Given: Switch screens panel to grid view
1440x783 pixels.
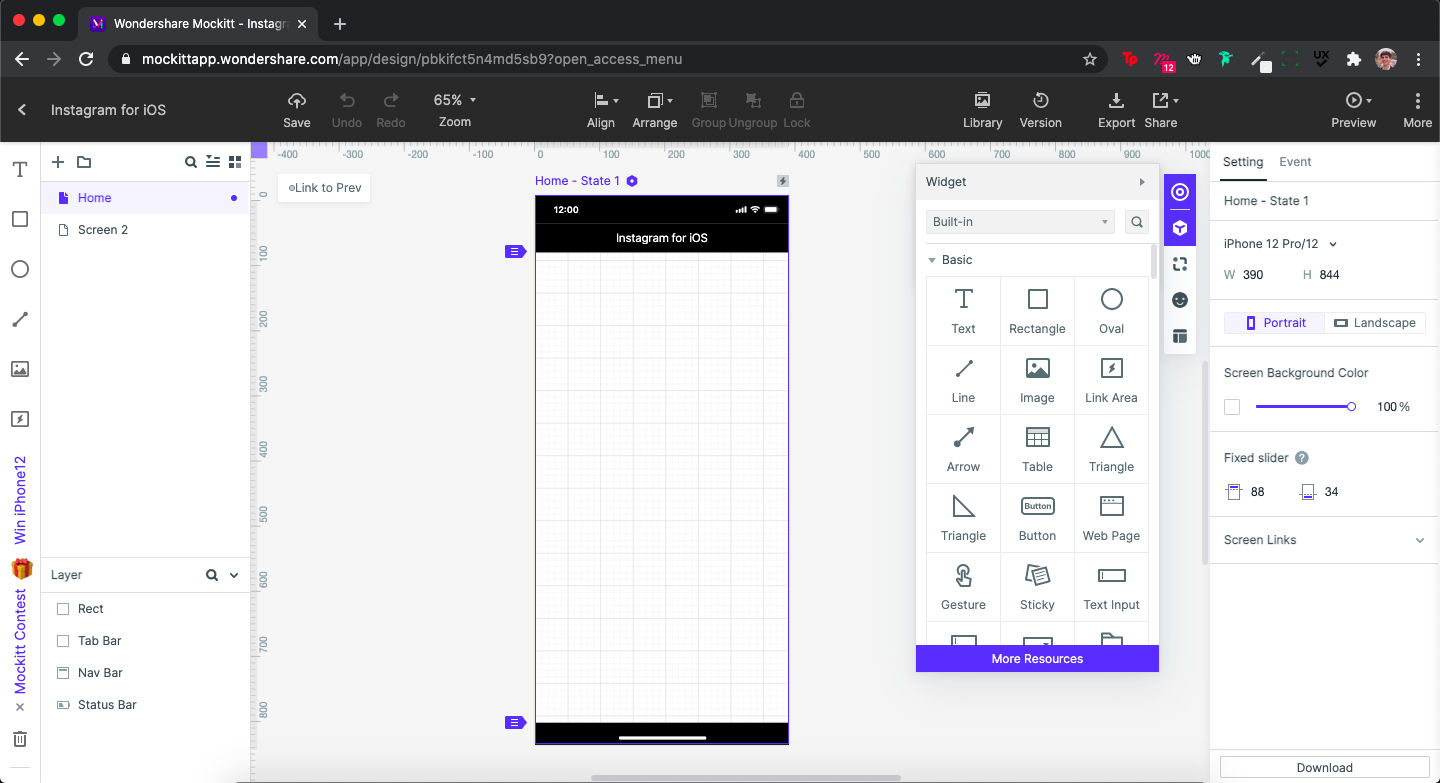Looking at the screenshot, I should point(235,162).
